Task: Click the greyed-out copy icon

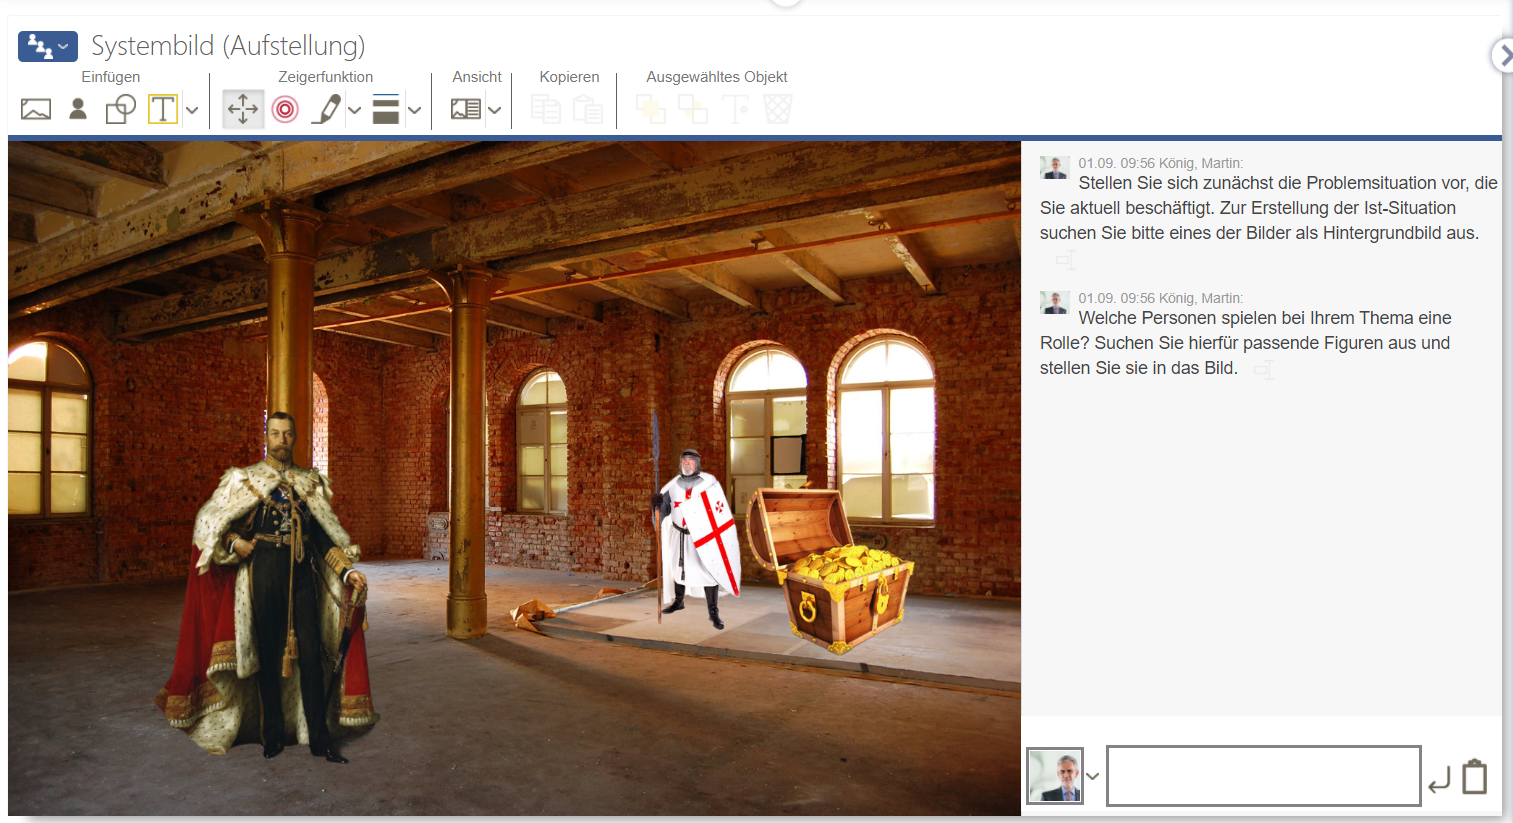Action: 546,109
